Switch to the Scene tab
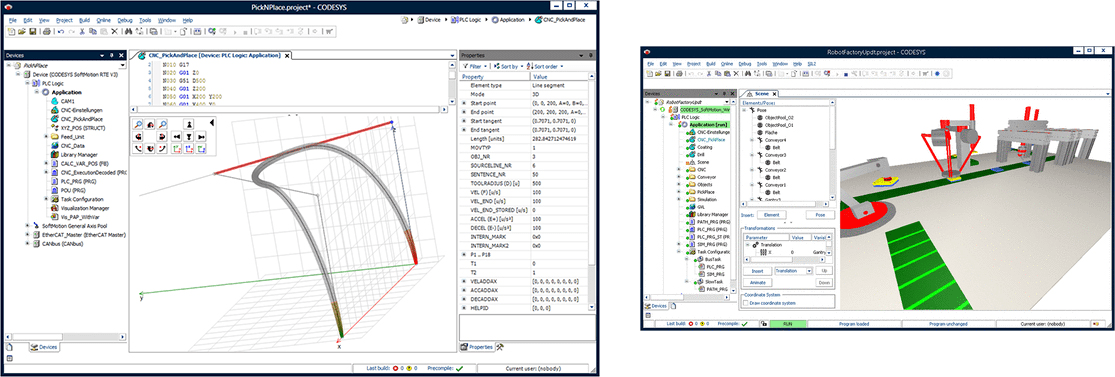The image size is (1115, 377). coord(762,93)
